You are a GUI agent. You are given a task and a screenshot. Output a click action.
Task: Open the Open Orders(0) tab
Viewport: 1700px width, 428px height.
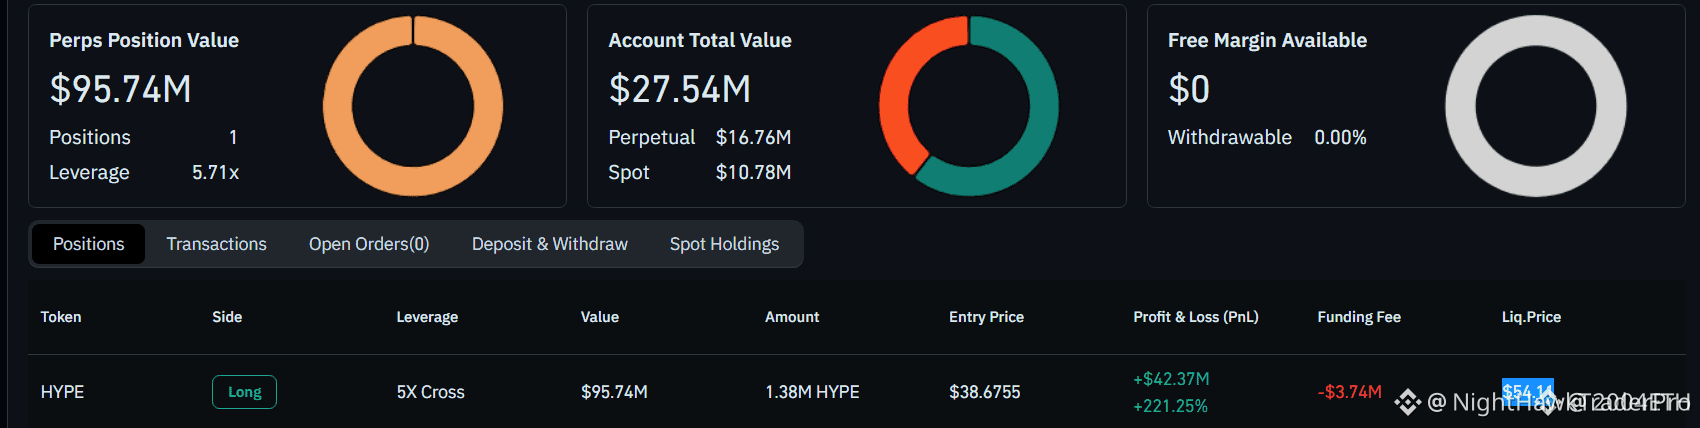[369, 244]
